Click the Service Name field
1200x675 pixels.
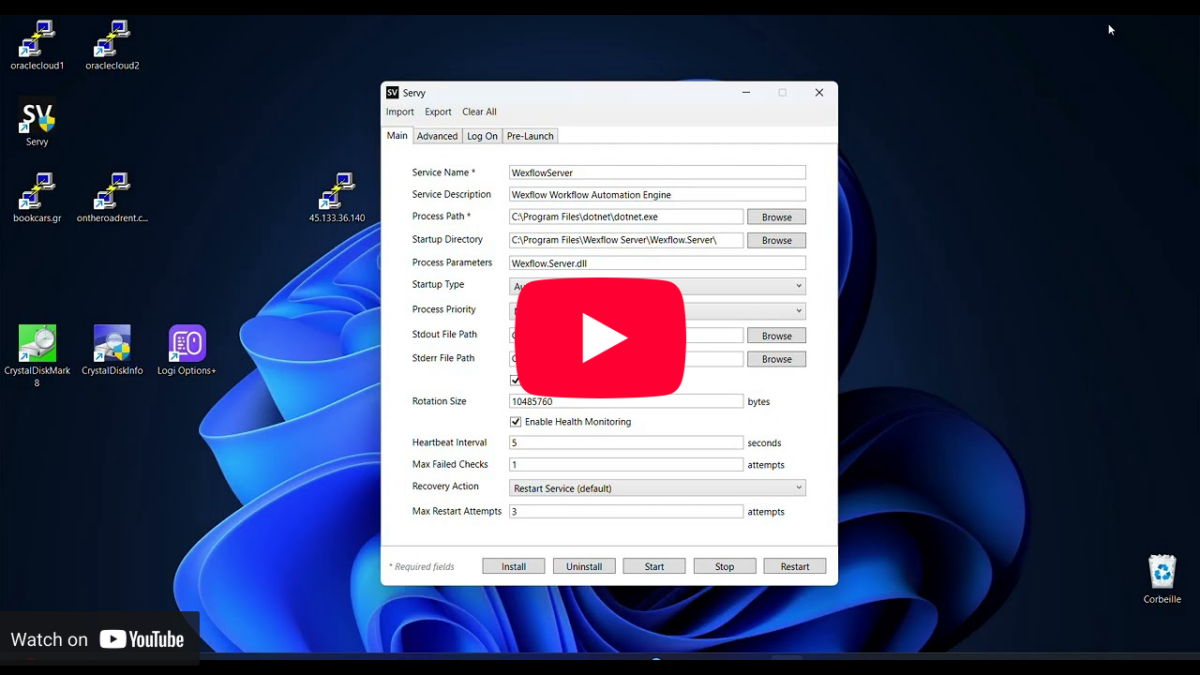coord(657,173)
